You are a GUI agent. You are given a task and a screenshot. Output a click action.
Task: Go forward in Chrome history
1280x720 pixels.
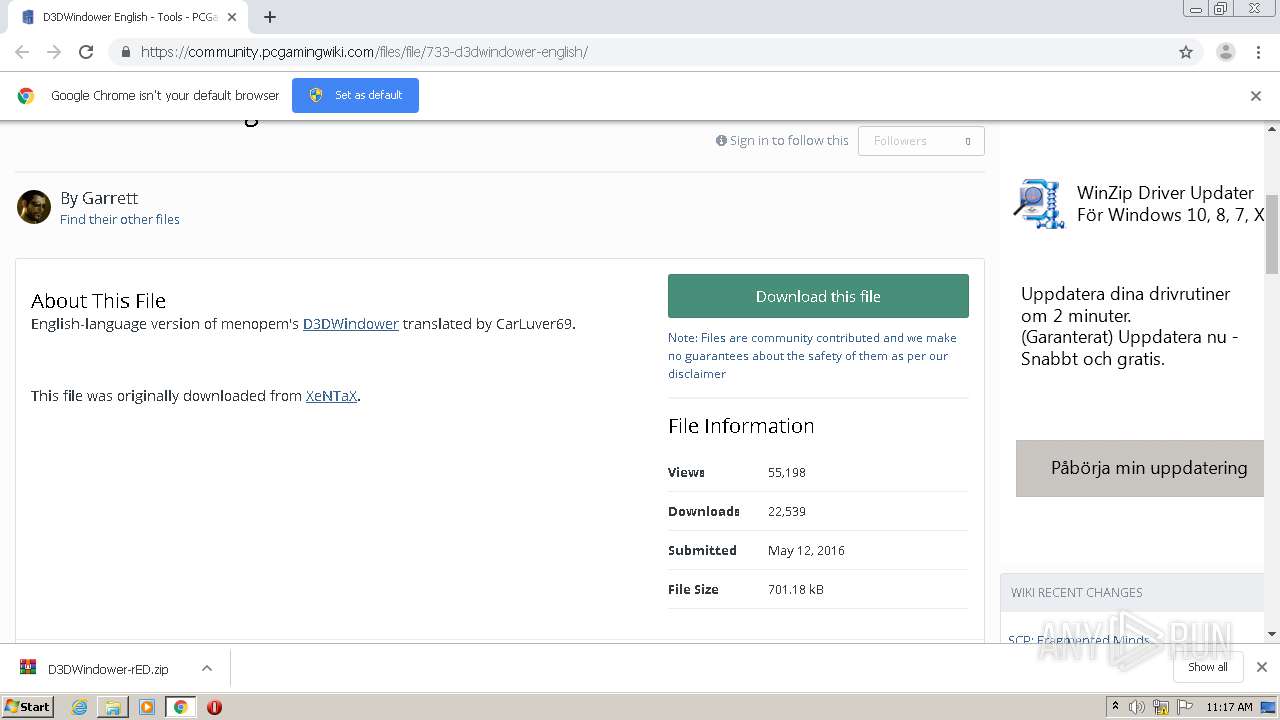pyautogui.click(x=54, y=52)
